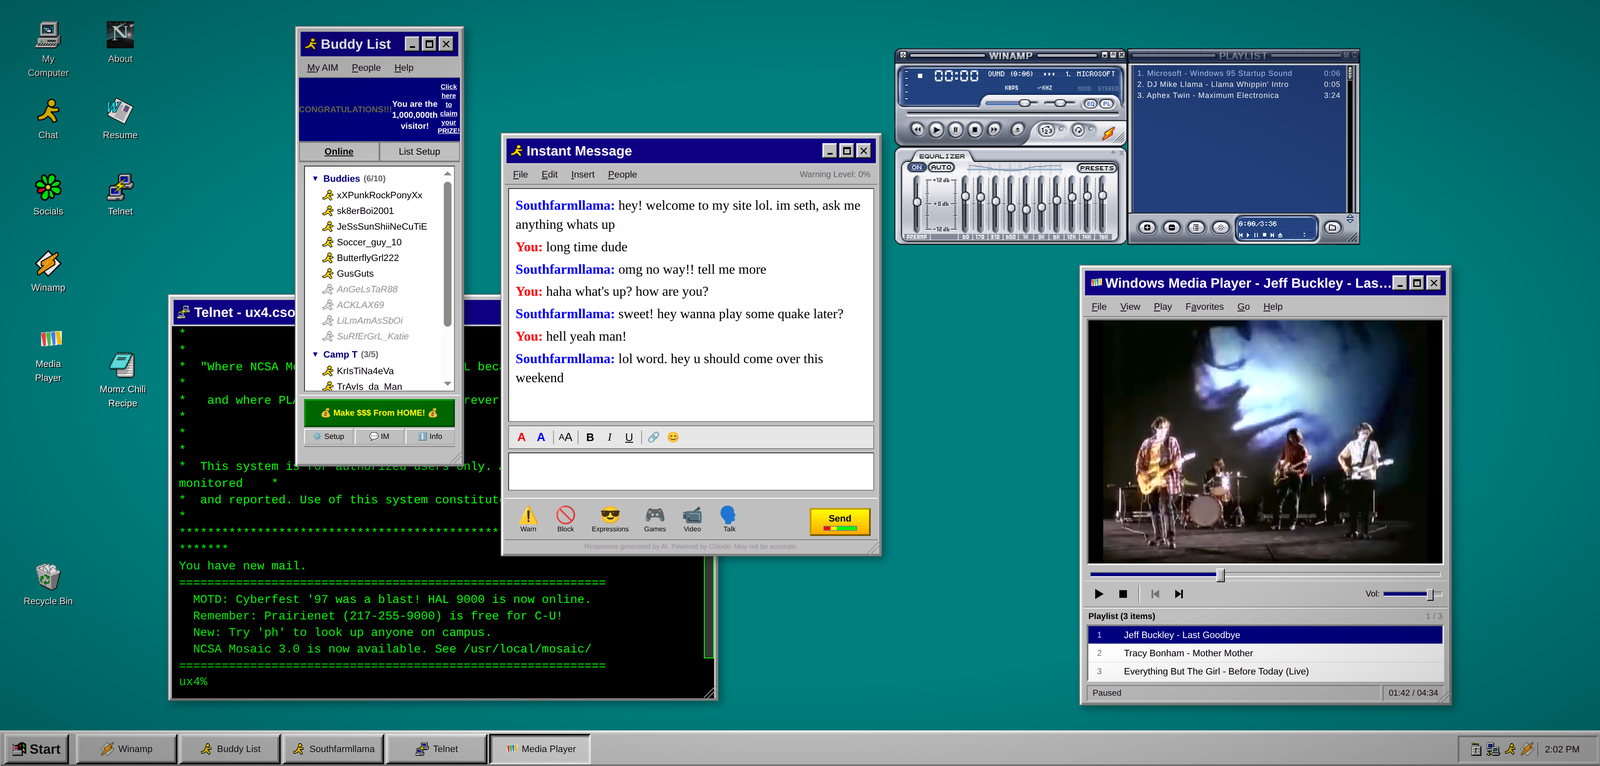Remove a file from the Winamp playlist
The width and height of the screenshot is (1600, 766).
coord(1172,227)
